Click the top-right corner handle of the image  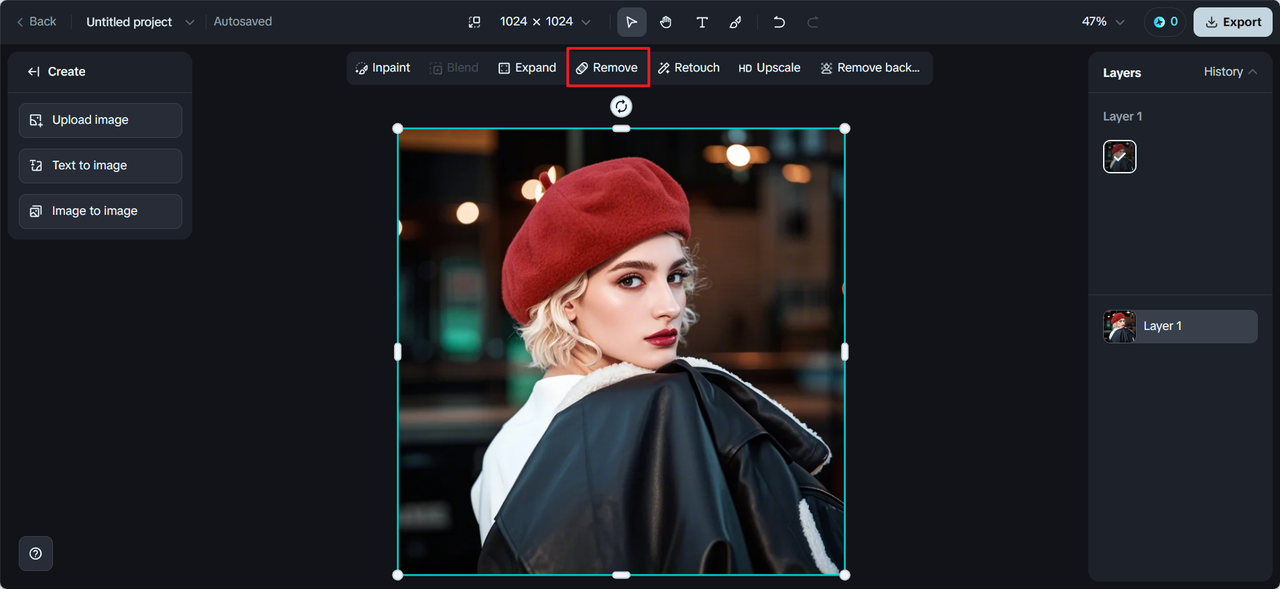(x=845, y=128)
